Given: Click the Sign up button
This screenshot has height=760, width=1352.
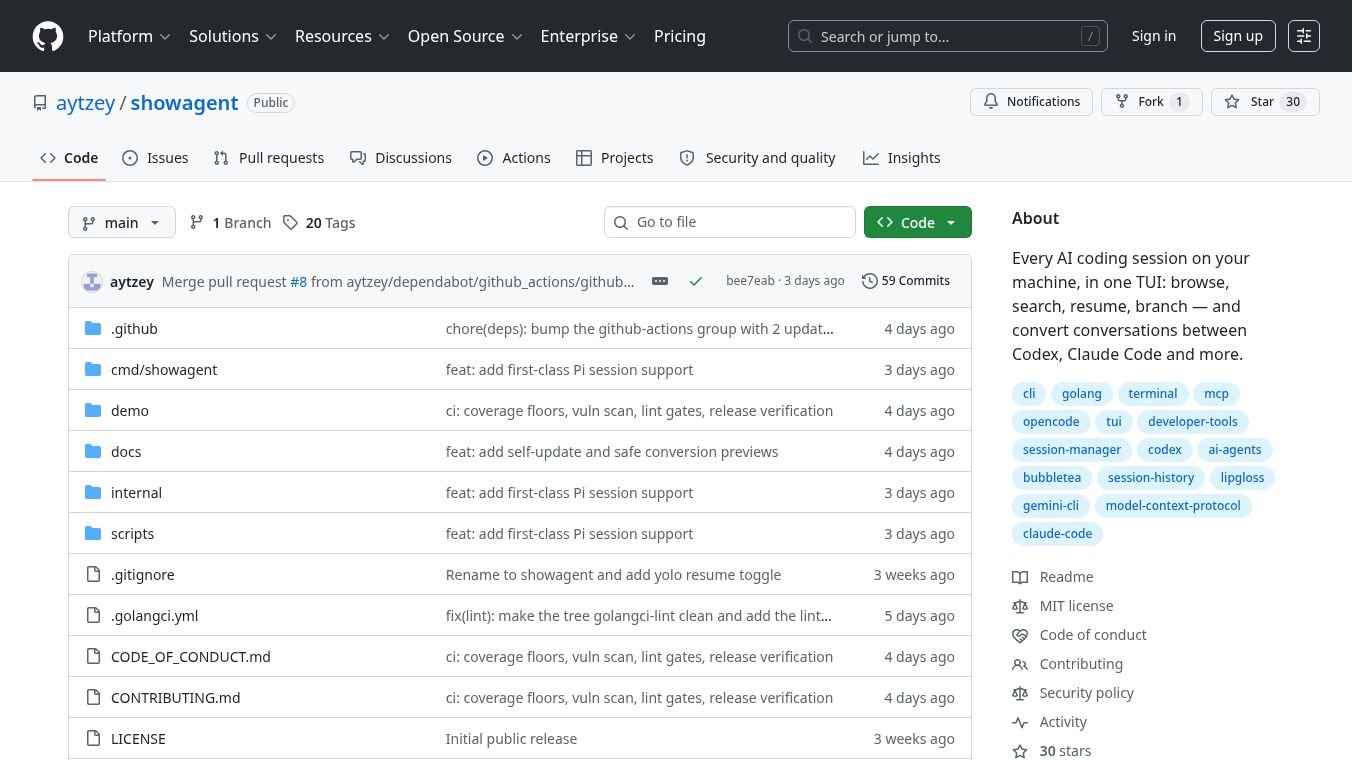Looking at the screenshot, I should pos(1238,36).
